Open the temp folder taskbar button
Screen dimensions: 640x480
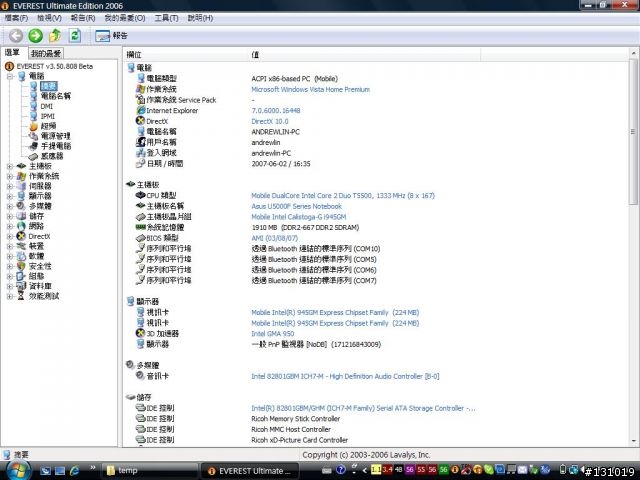(x=149, y=471)
